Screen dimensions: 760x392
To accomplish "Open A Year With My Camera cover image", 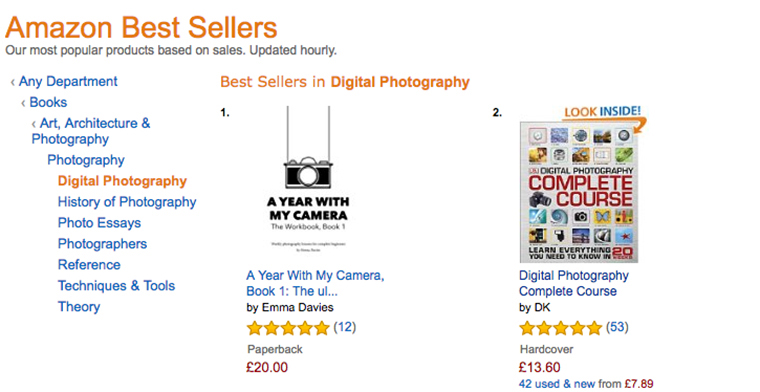I will [x=308, y=179].
